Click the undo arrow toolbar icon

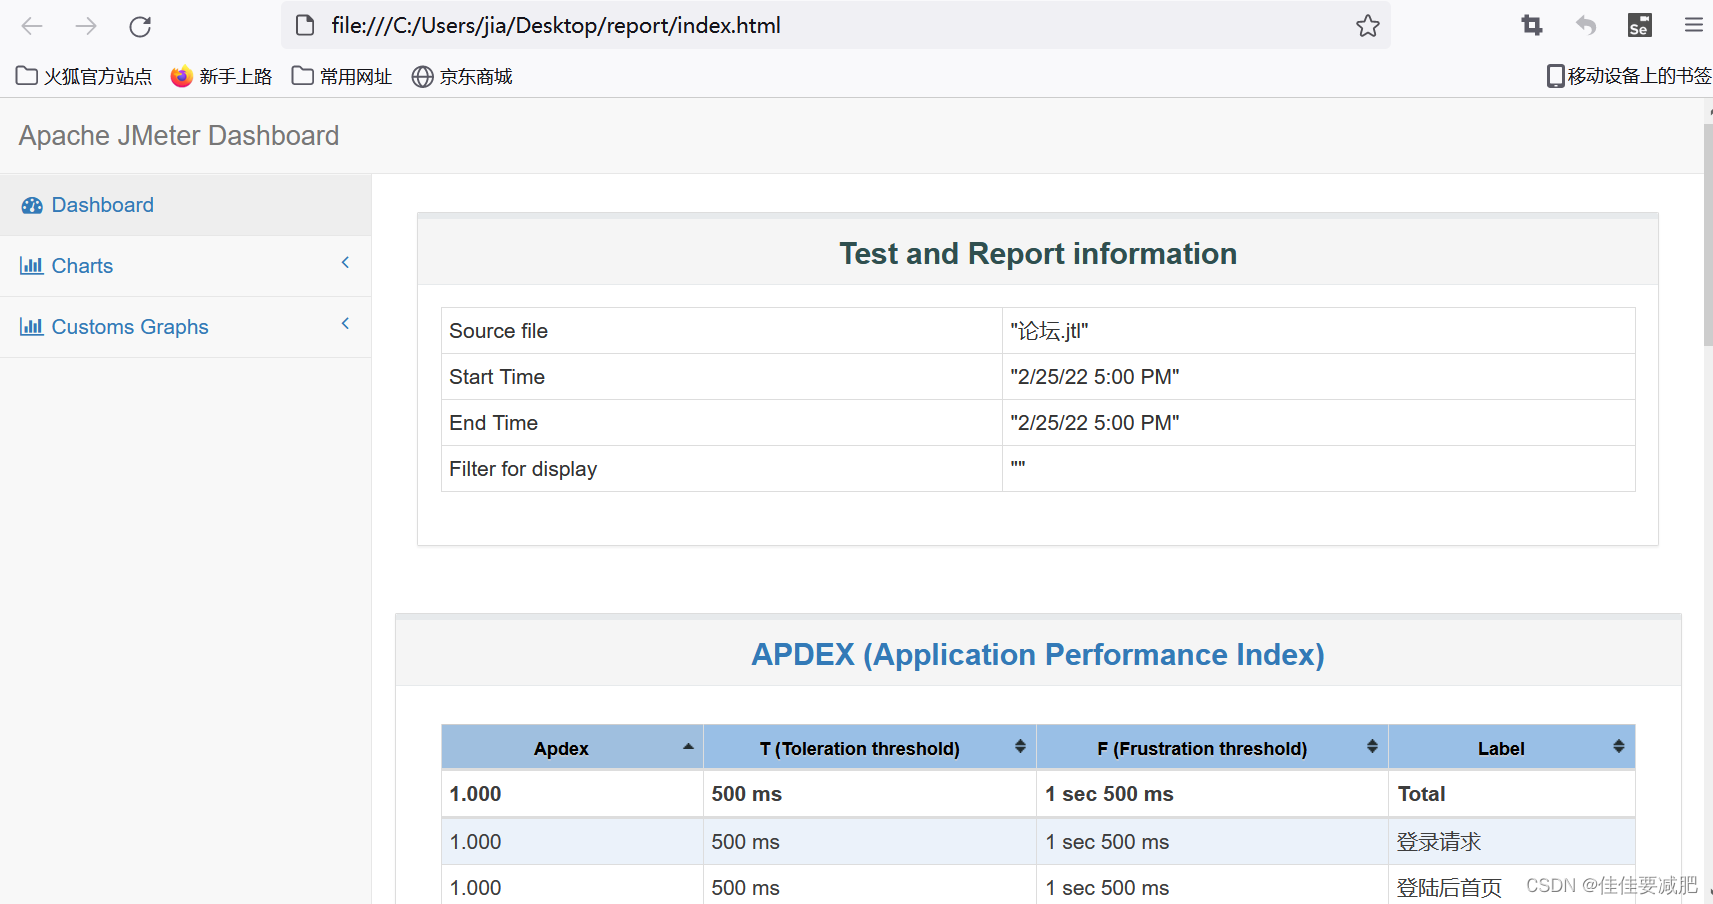point(1586,25)
